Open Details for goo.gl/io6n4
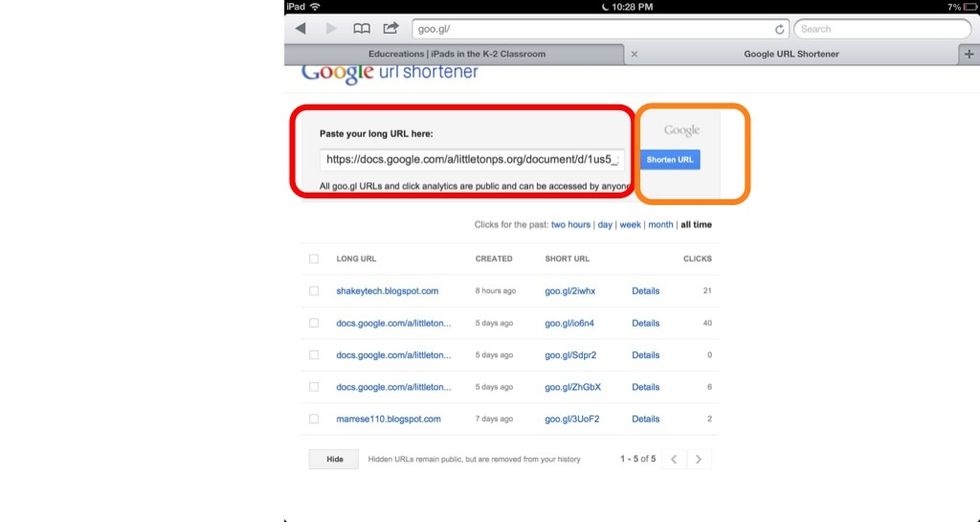 coord(646,323)
